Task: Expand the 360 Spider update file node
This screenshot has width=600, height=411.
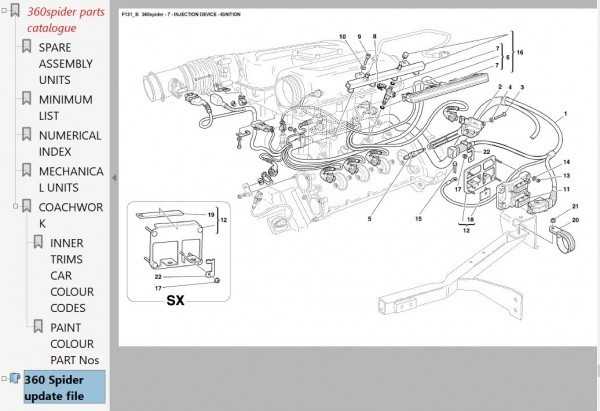Action: (x=4, y=379)
